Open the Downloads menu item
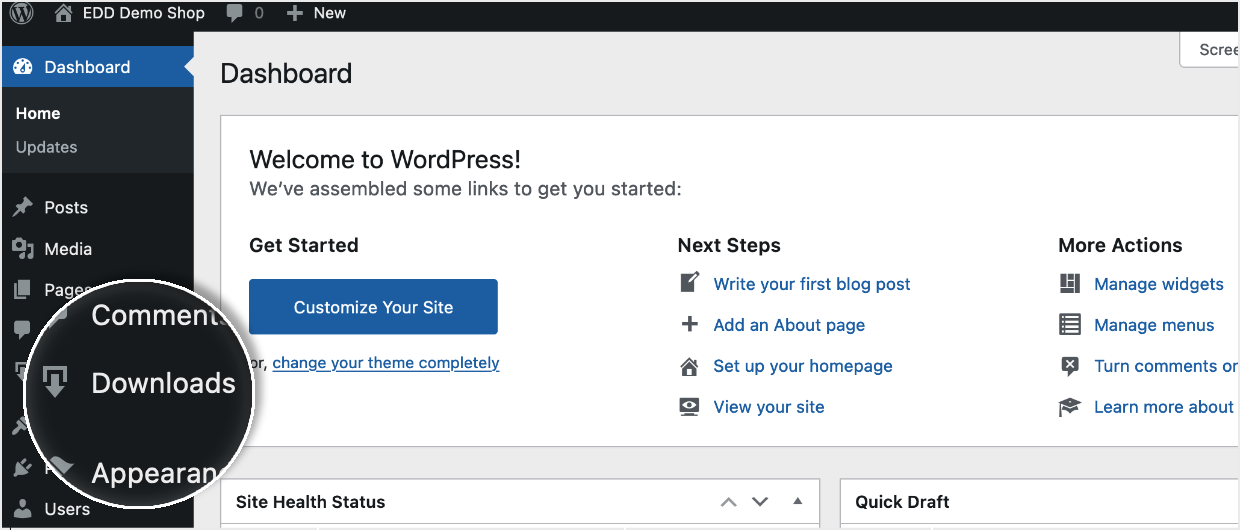The image size is (1240, 530). click(162, 383)
